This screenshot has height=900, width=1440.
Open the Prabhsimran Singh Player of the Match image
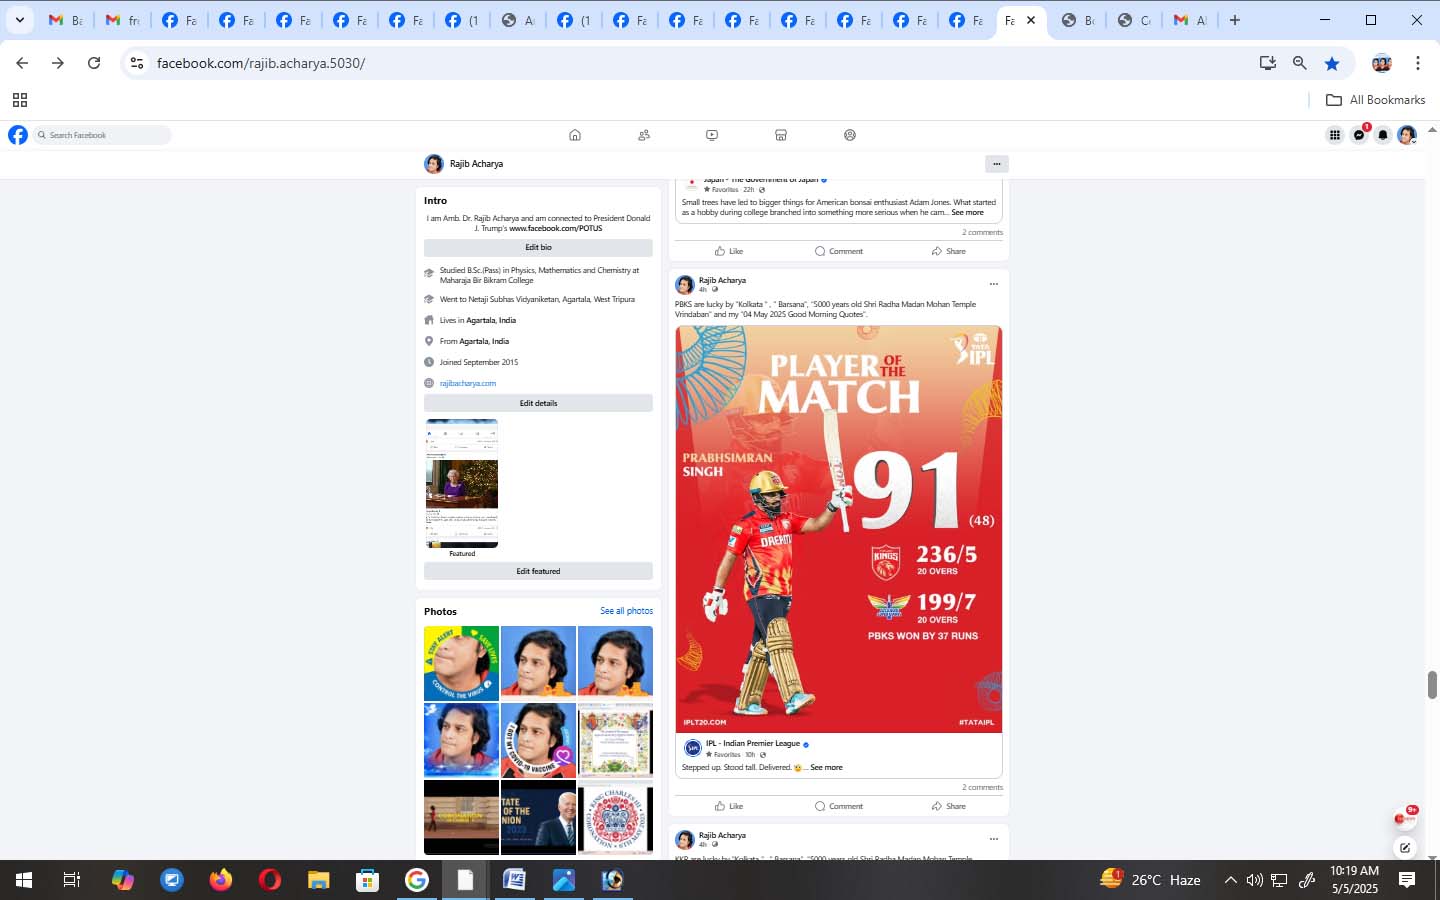tap(839, 529)
